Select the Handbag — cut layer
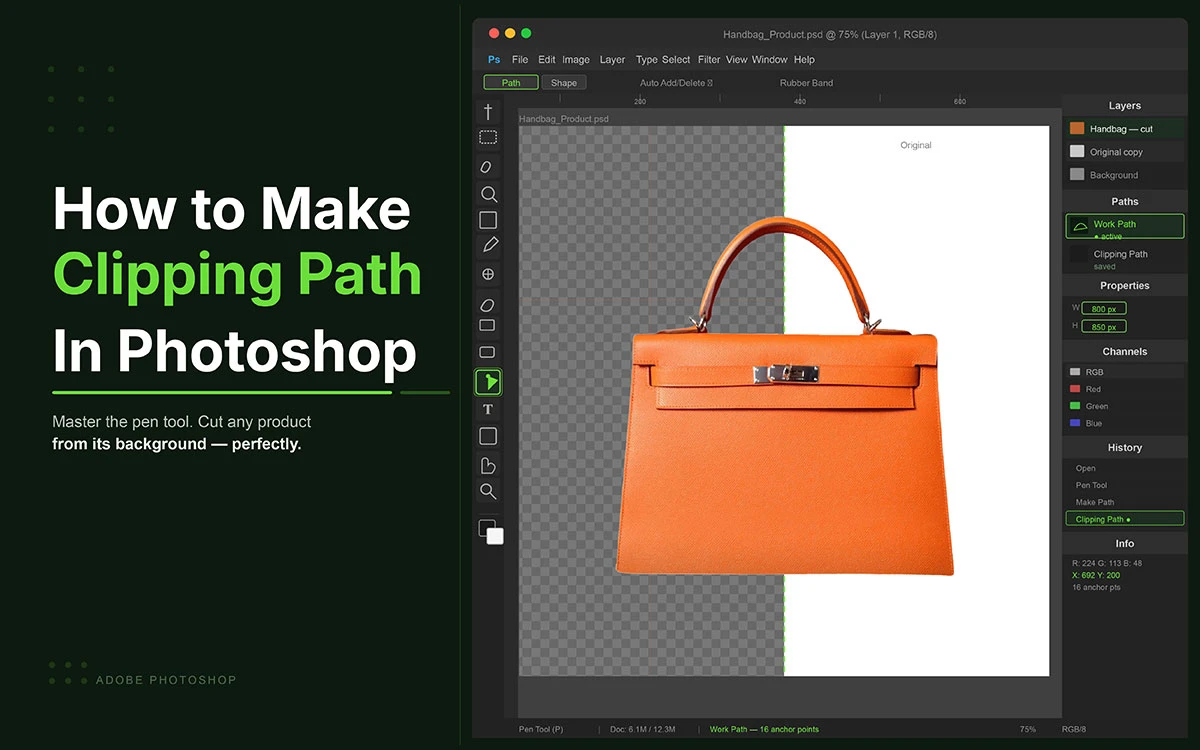This screenshot has height=750, width=1200. [x=1124, y=129]
